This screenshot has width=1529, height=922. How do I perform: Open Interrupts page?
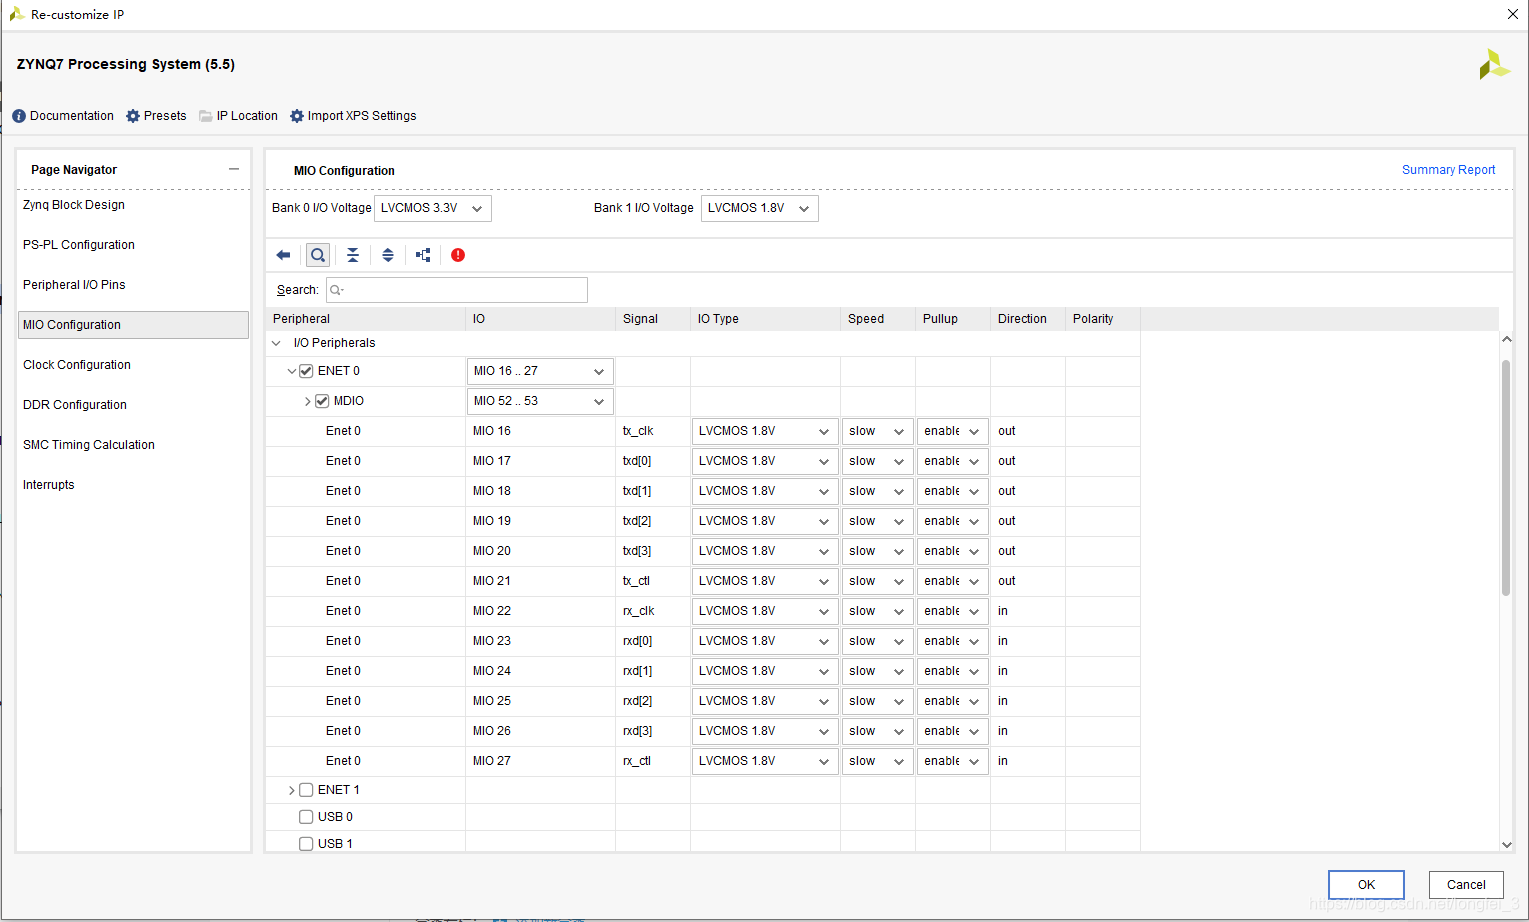click(x=49, y=485)
